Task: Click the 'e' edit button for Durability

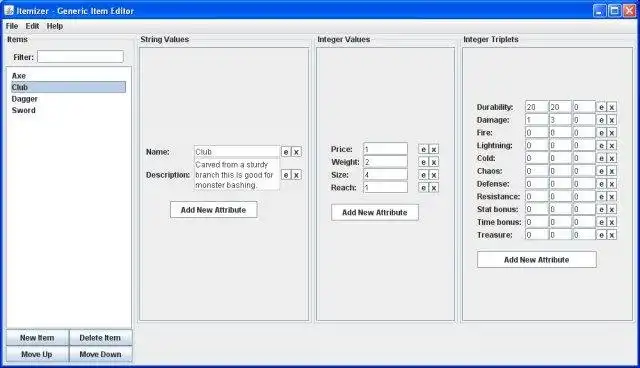Action: coord(601,107)
